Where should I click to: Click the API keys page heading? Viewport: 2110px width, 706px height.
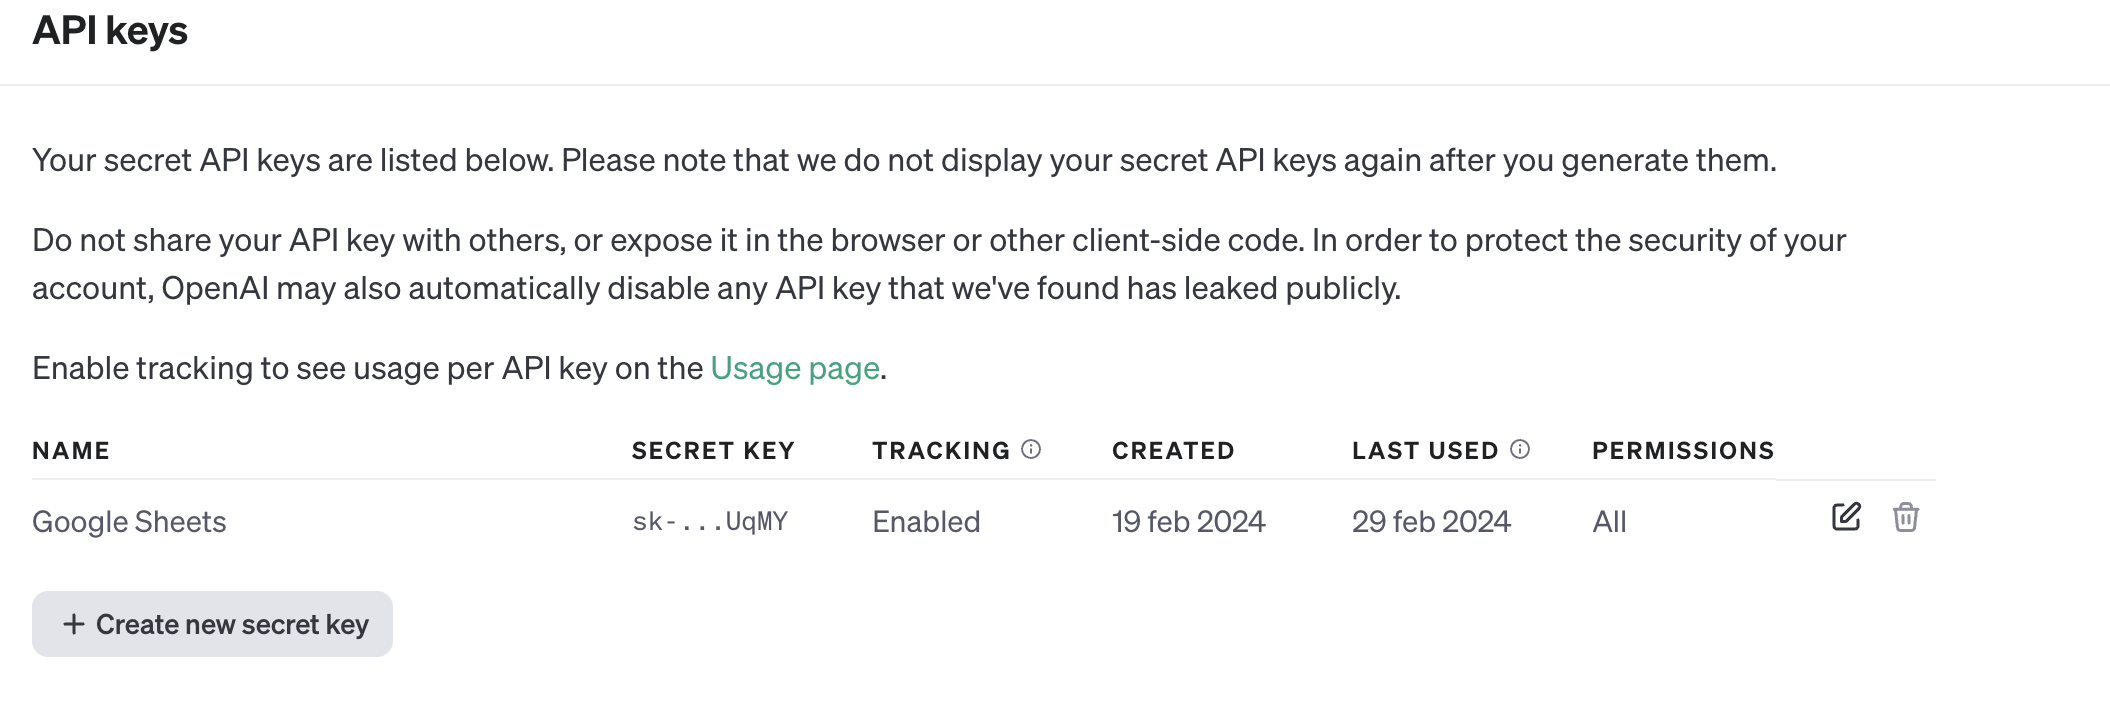110,31
